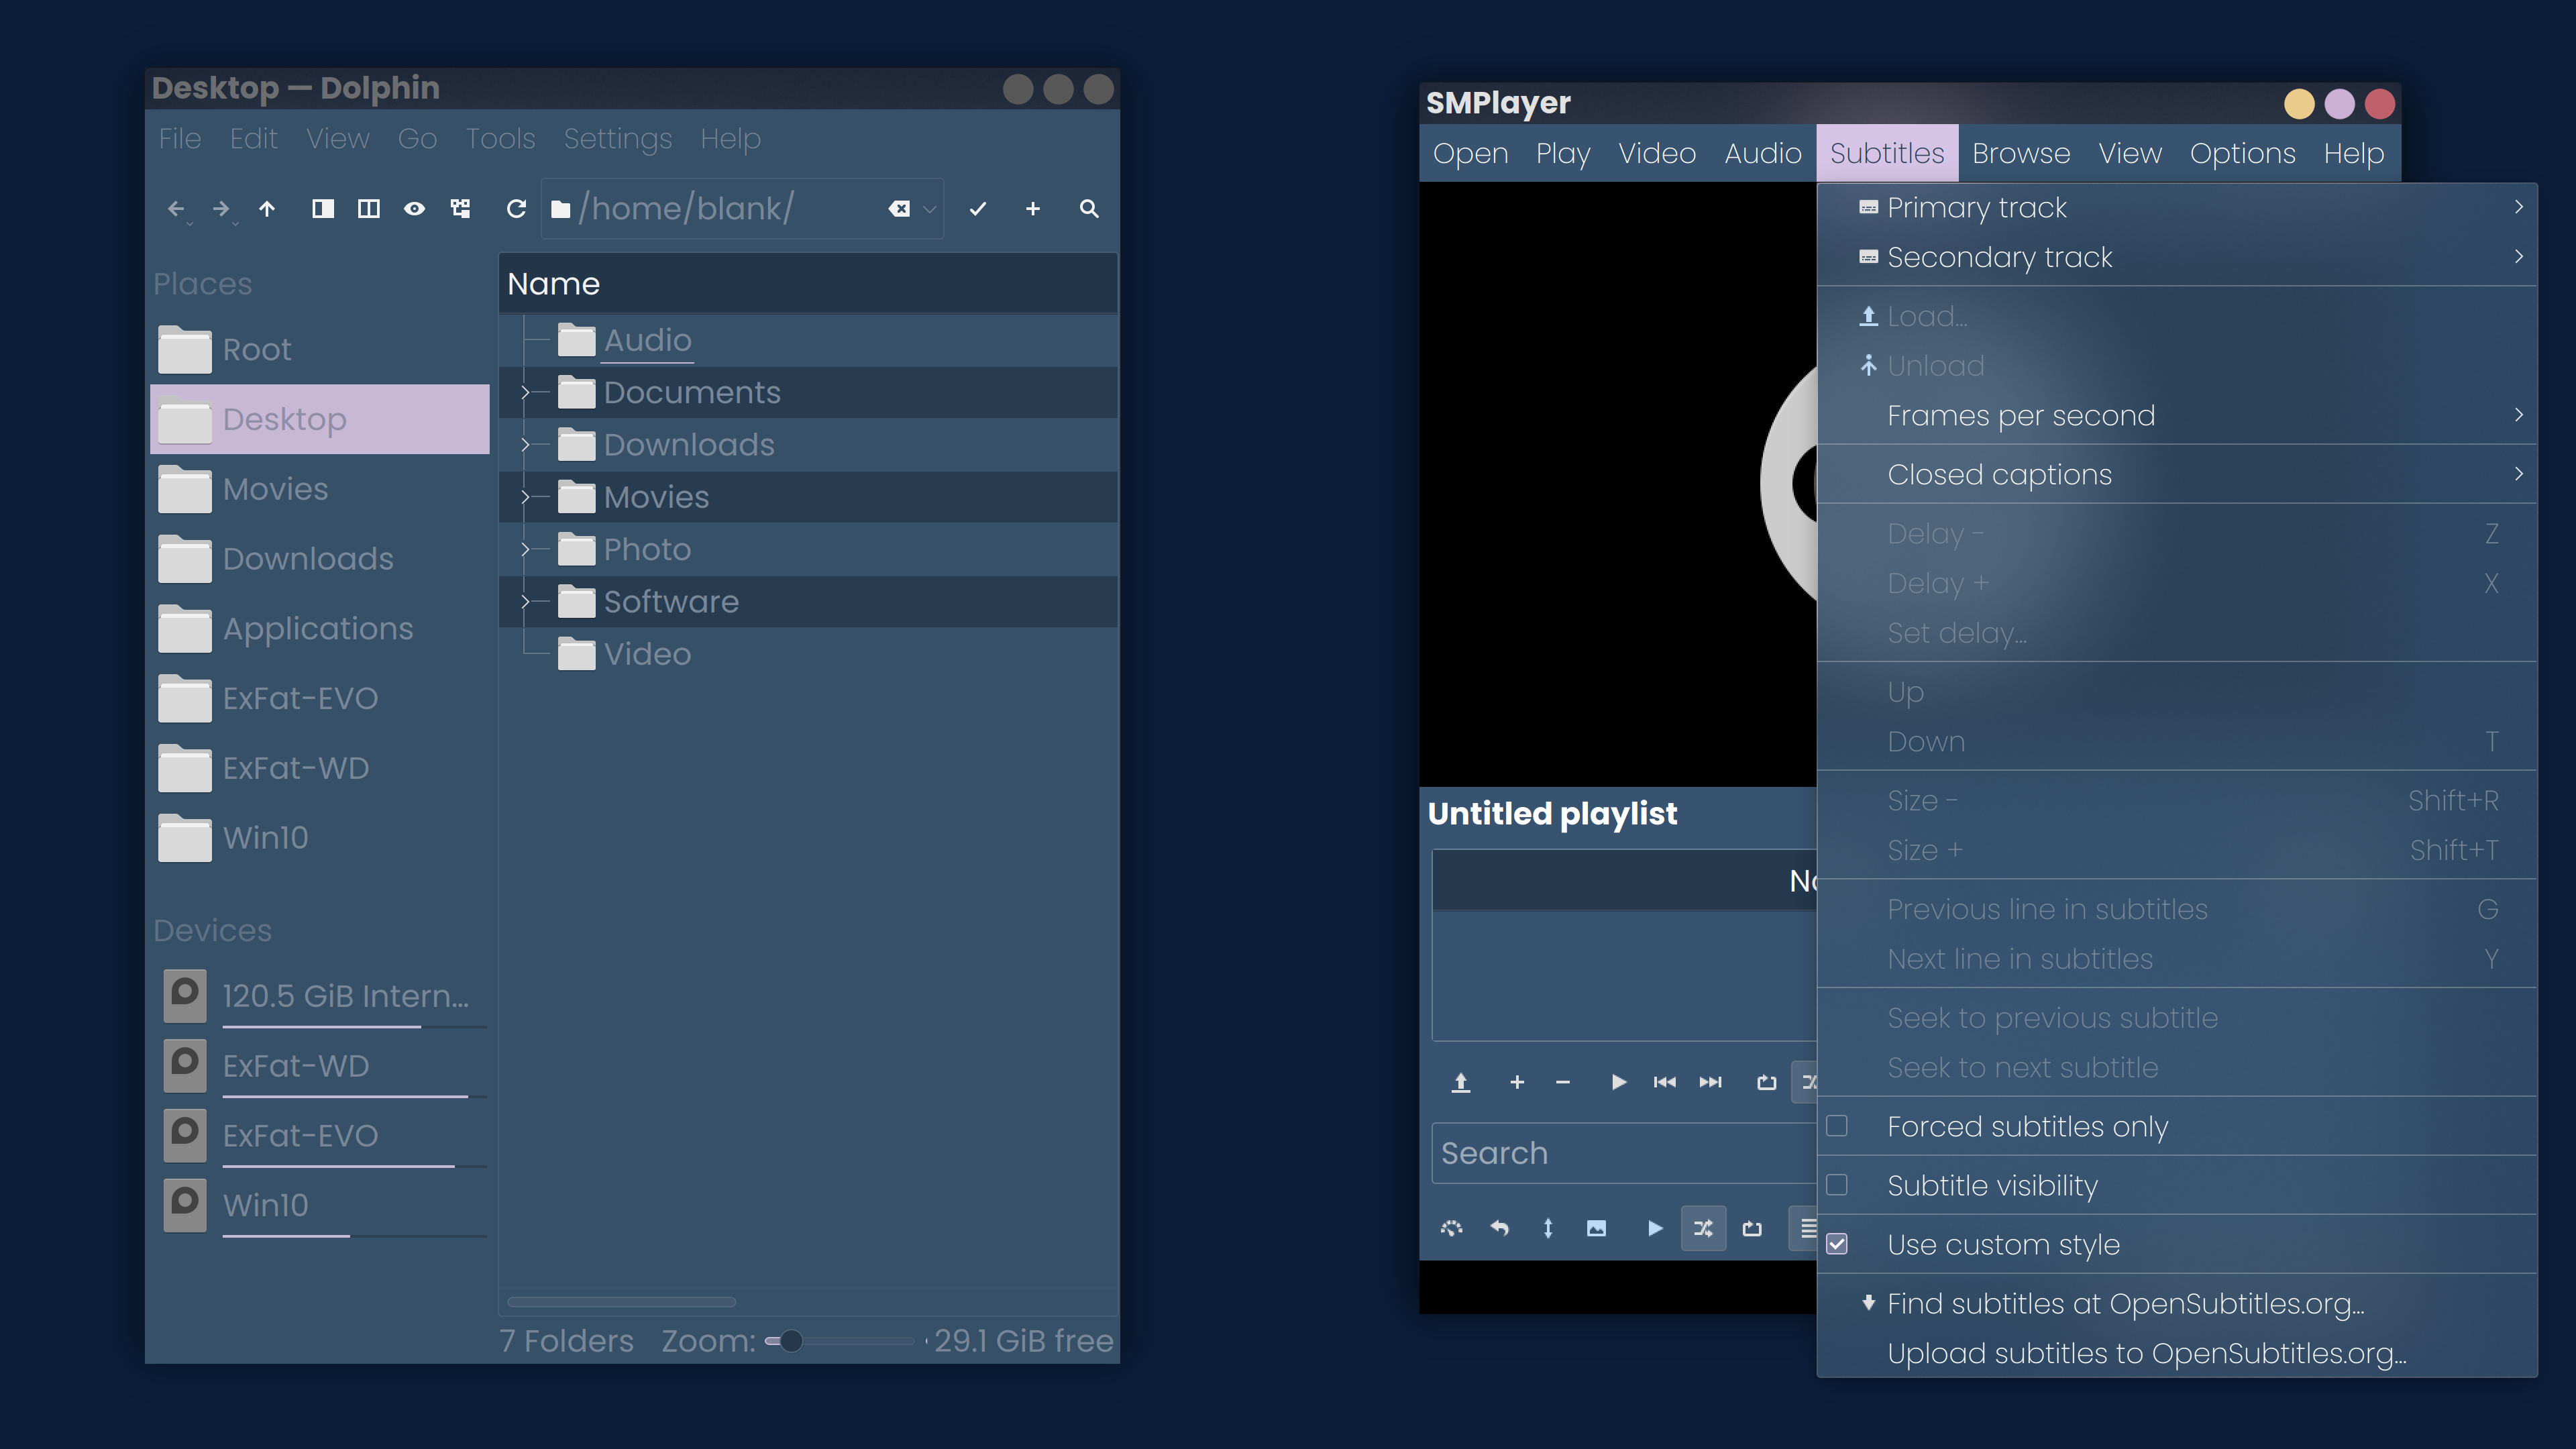2576x1449 pixels.
Task: Click the 29.1 GiB free status text
Action: (x=1023, y=1341)
